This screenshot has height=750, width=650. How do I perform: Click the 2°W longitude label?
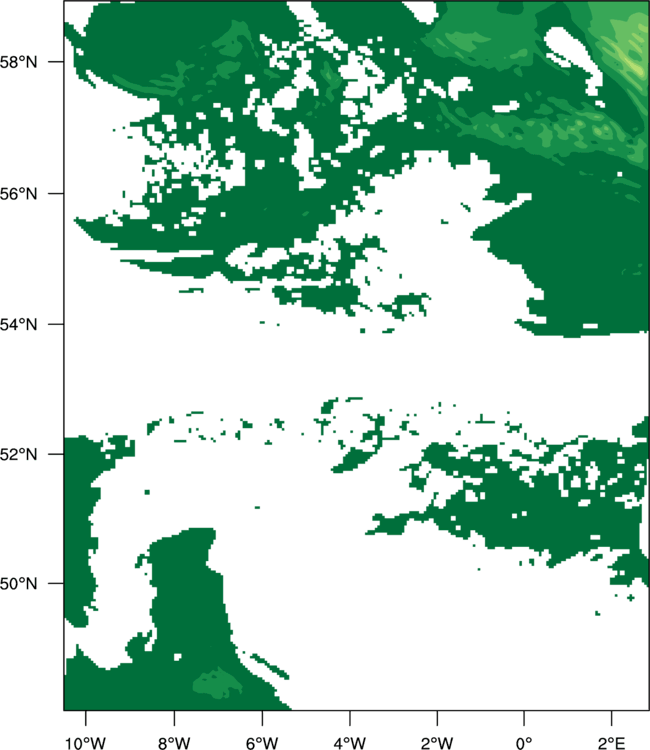pos(437,743)
